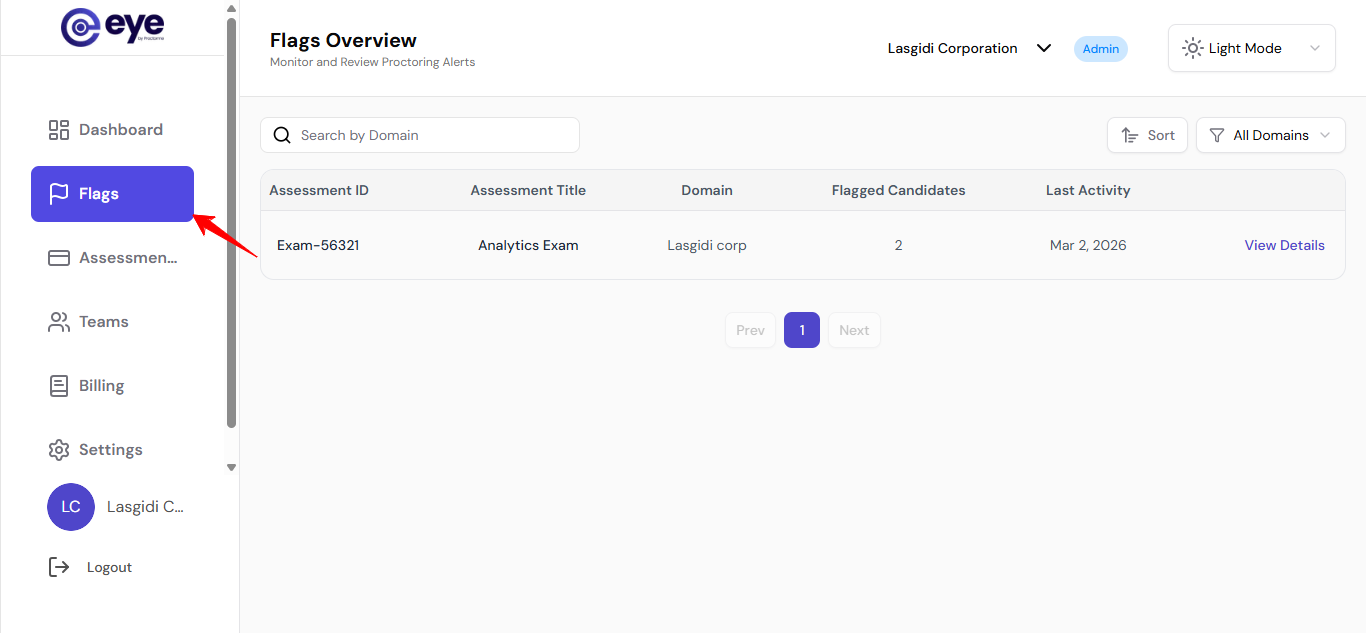This screenshot has height=633, width=1366.
Task: Select the Flags menu item
Action: pyautogui.click(x=112, y=194)
